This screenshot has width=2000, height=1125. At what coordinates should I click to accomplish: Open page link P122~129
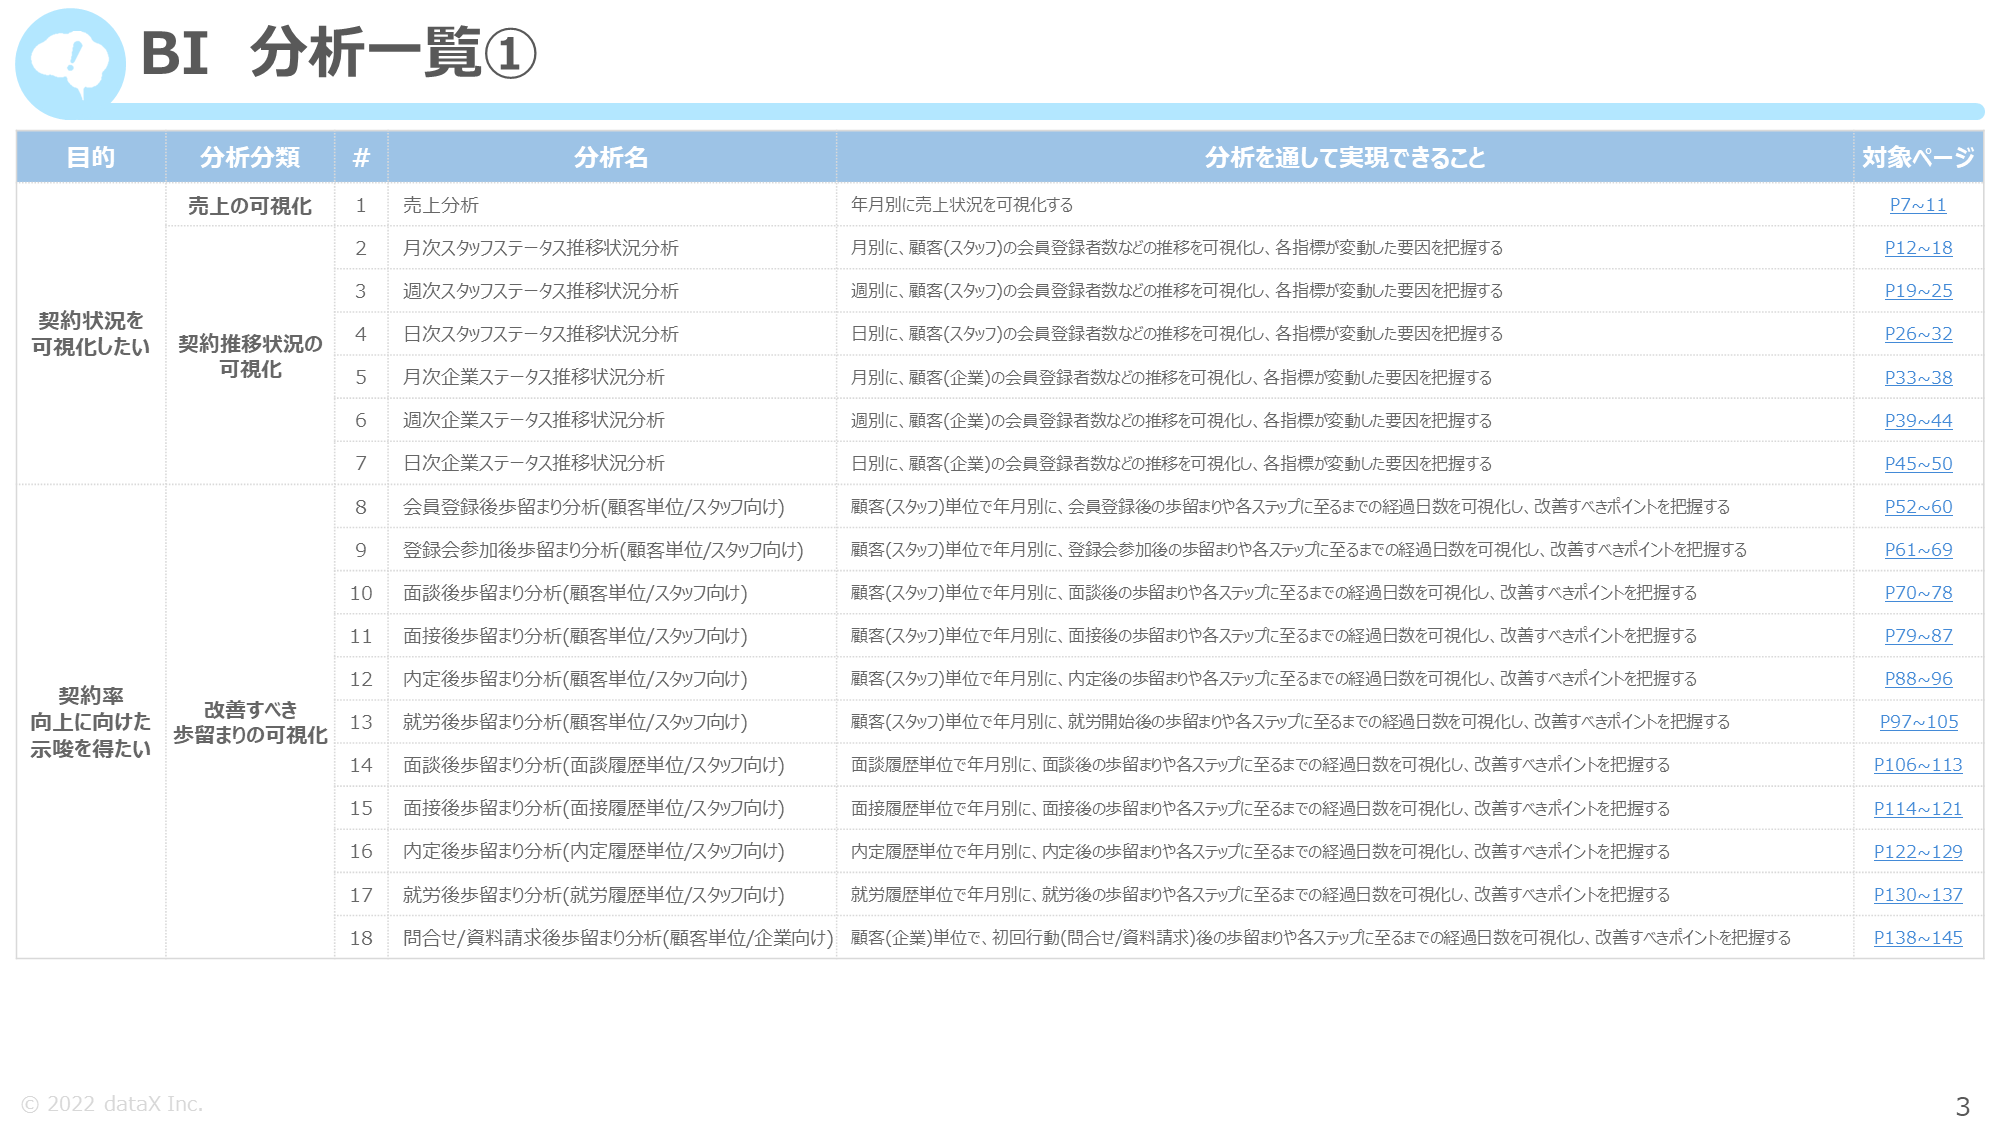[1918, 852]
